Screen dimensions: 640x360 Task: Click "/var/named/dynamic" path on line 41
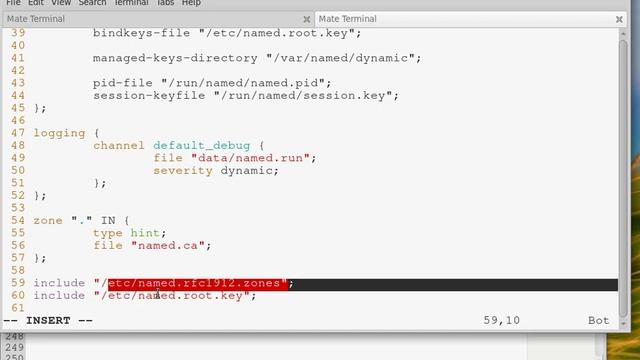click(340, 58)
